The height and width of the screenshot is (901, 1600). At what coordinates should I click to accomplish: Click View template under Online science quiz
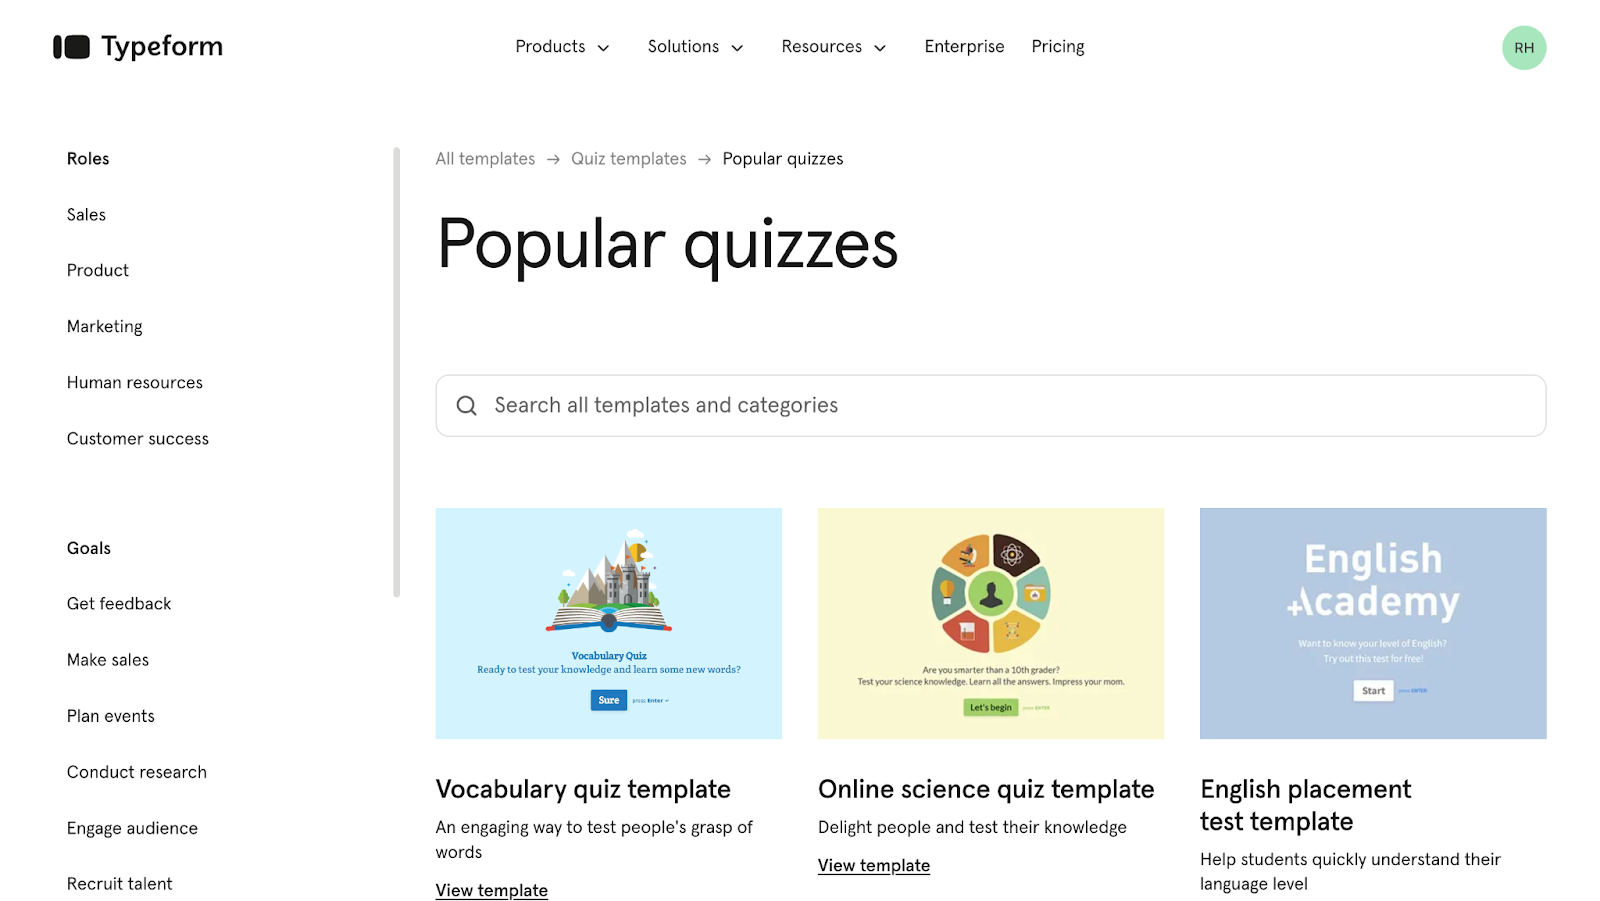coord(874,866)
